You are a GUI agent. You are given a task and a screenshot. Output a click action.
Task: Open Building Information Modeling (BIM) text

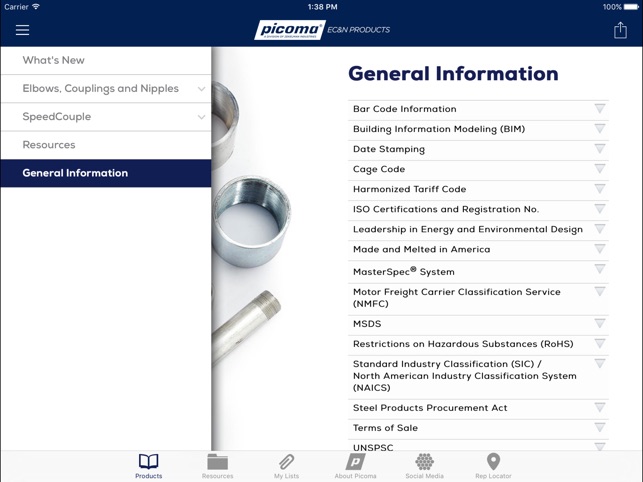pos(439,129)
